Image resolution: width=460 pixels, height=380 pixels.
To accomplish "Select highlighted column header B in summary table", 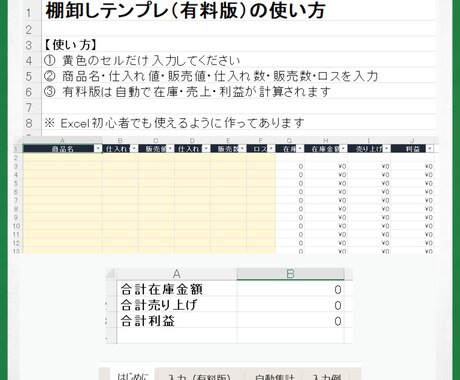I will pyautogui.click(x=290, y=274).
